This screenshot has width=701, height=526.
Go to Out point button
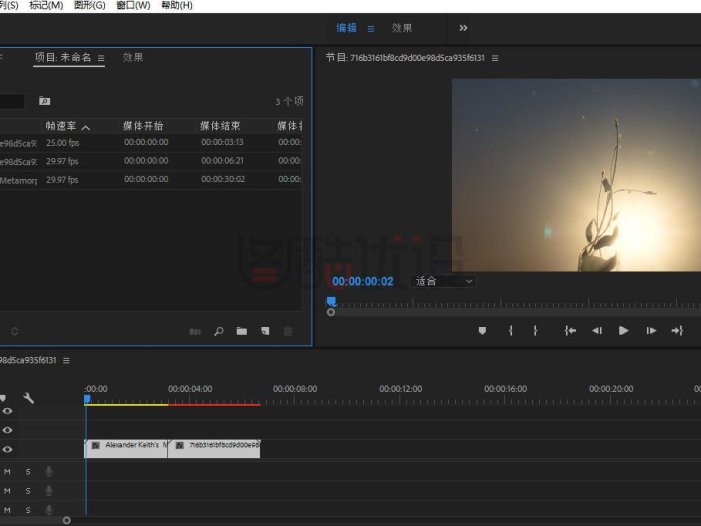tap(677, 331)
